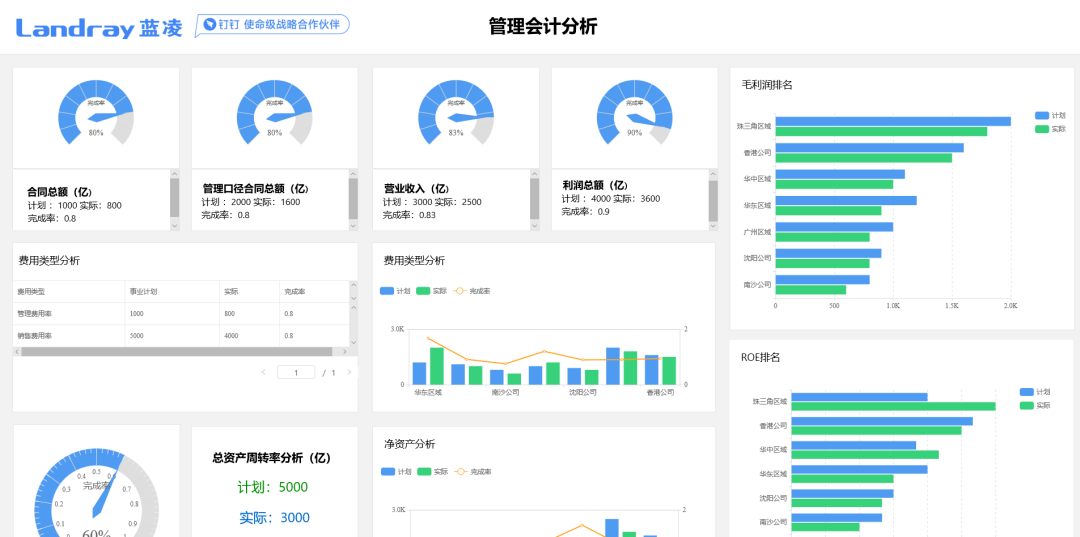
Task: Click right arrow of table horizontal scrollbar
Action: [x=345, y=352]
